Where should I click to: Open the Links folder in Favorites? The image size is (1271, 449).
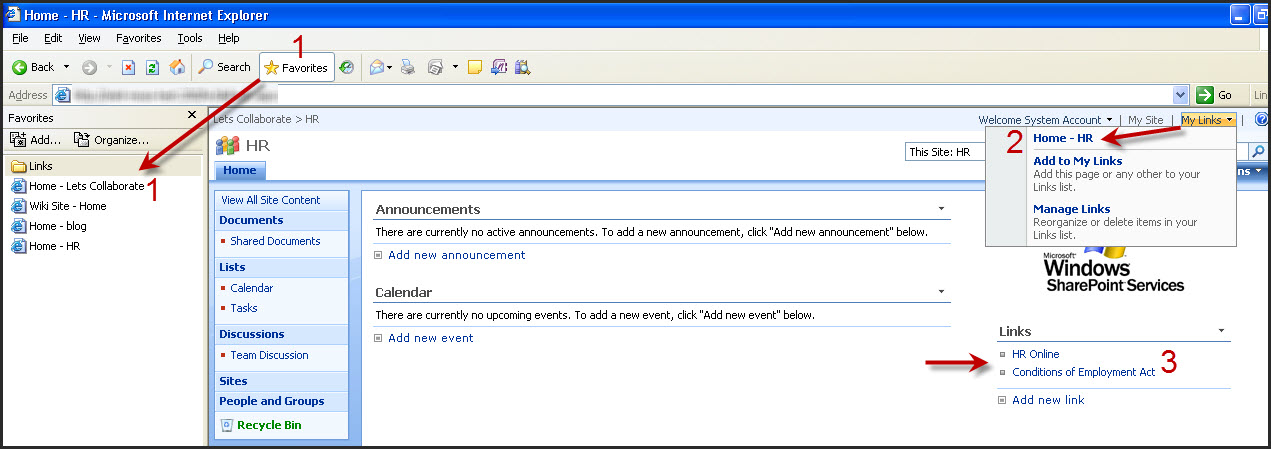point(41,166)
